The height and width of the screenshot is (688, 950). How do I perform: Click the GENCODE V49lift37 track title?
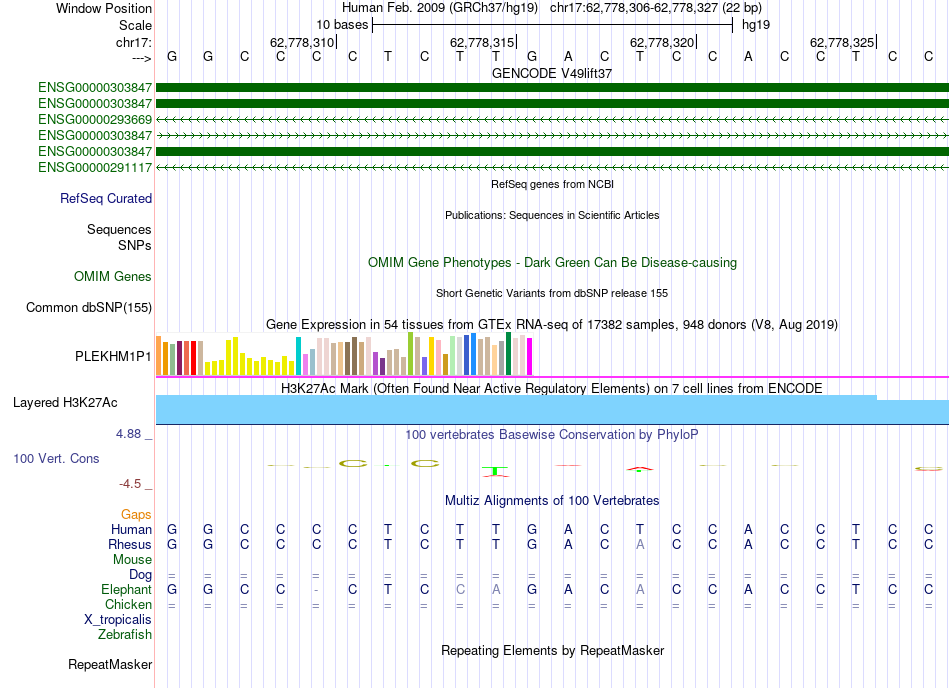[552, 73]
